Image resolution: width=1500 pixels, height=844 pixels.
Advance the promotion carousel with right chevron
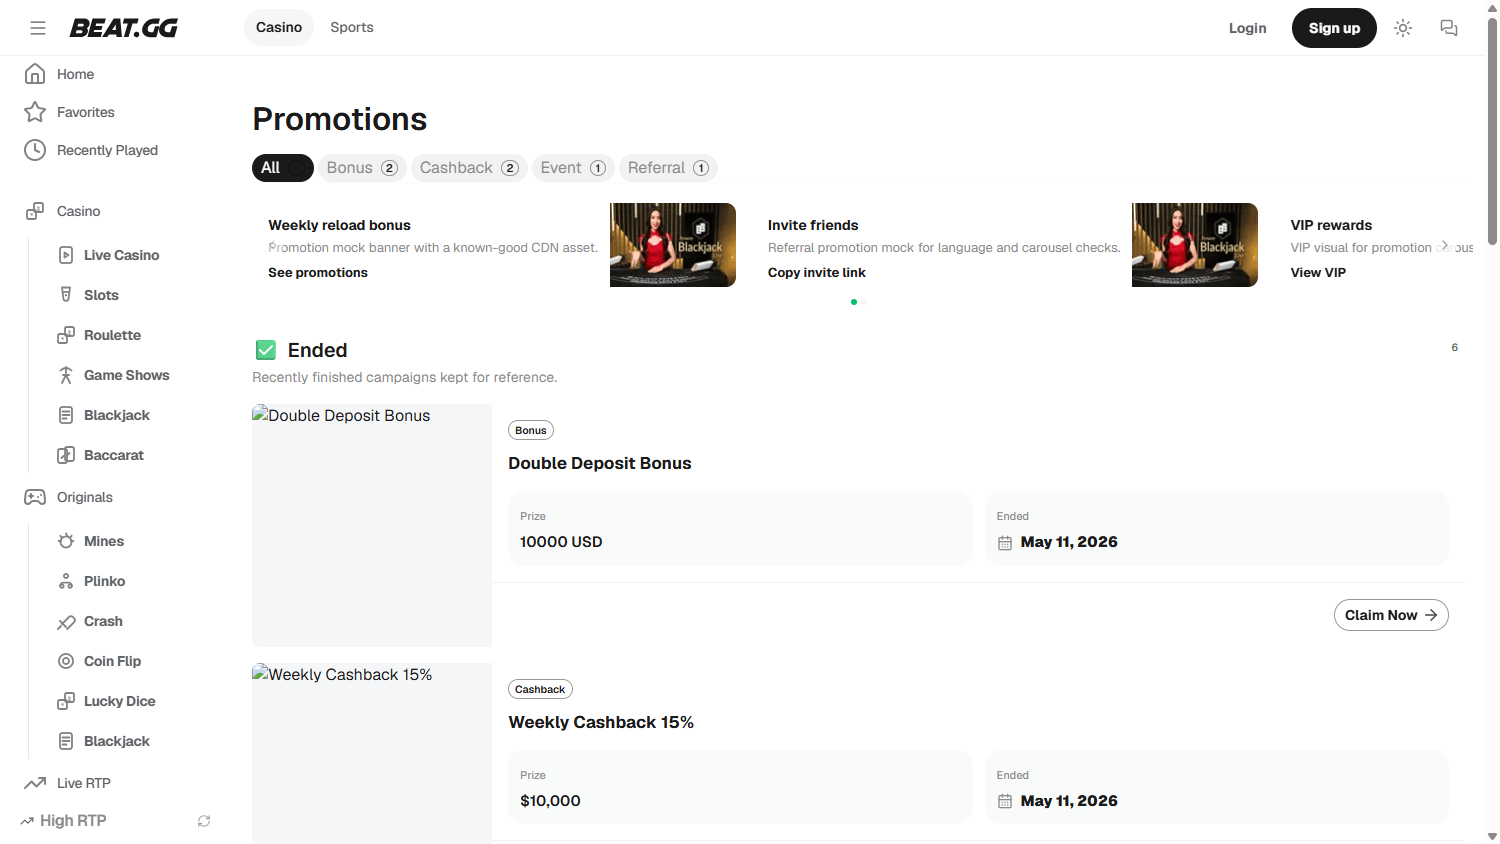coord(1444,245)
